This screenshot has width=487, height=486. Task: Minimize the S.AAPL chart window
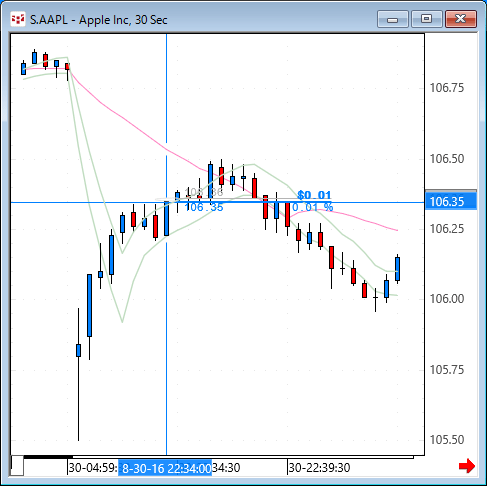pyautogui.click(x=393, y=19)
